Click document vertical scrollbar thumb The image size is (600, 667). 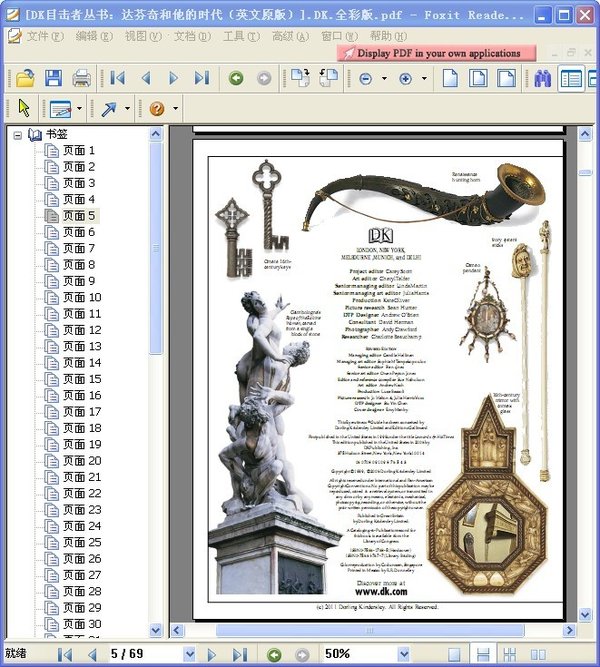(x=585, y=172)
